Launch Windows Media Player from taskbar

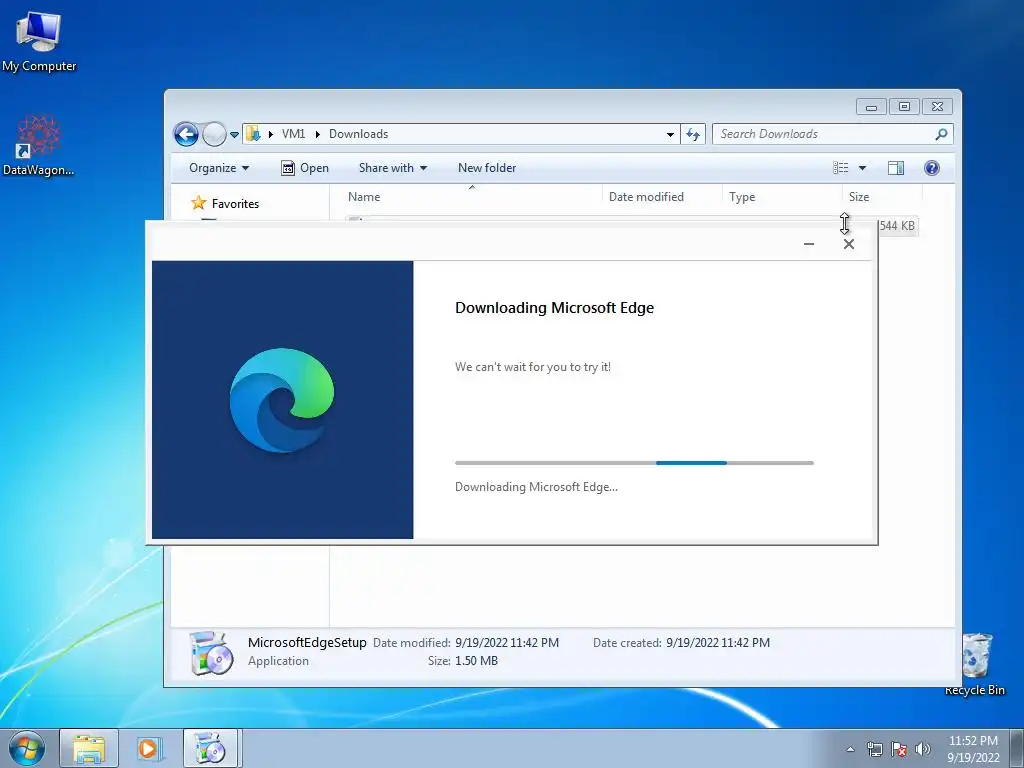pos(148,748)
